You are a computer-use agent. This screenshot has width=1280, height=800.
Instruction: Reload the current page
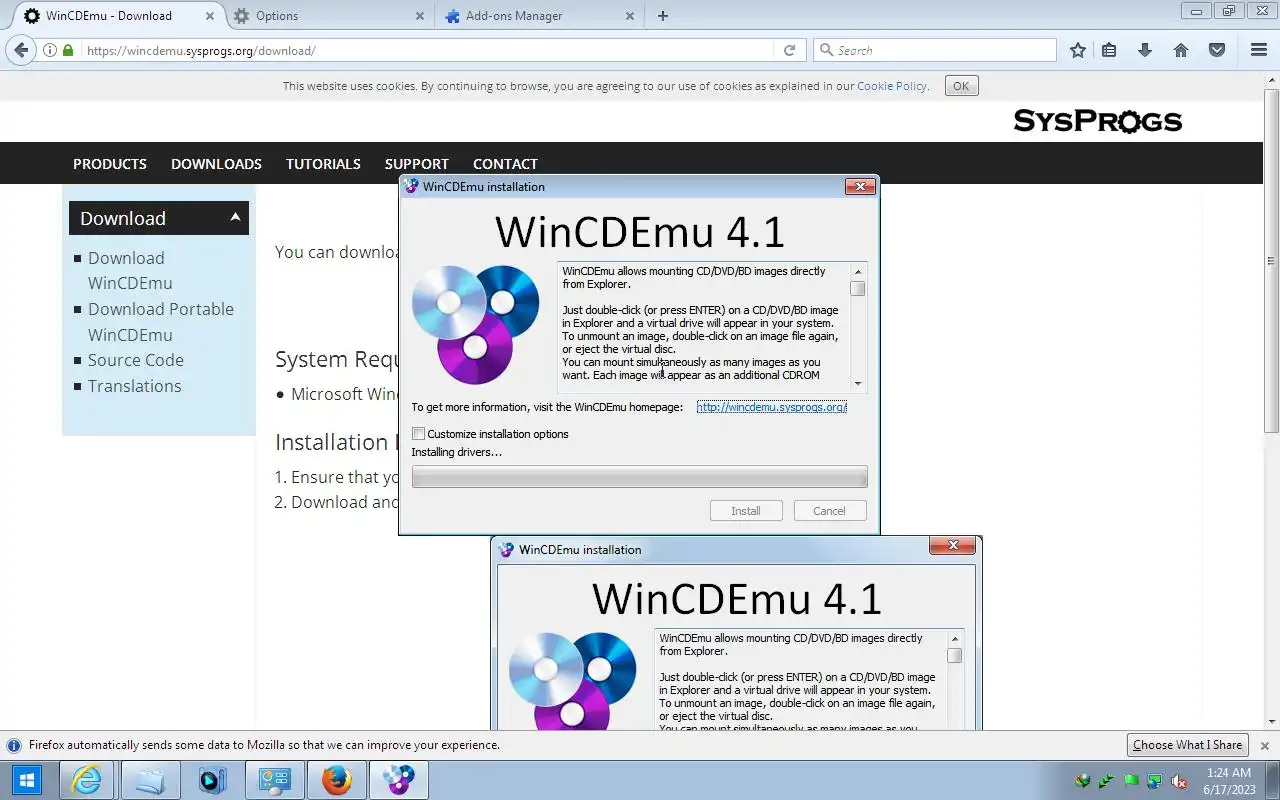coord(789,50)
